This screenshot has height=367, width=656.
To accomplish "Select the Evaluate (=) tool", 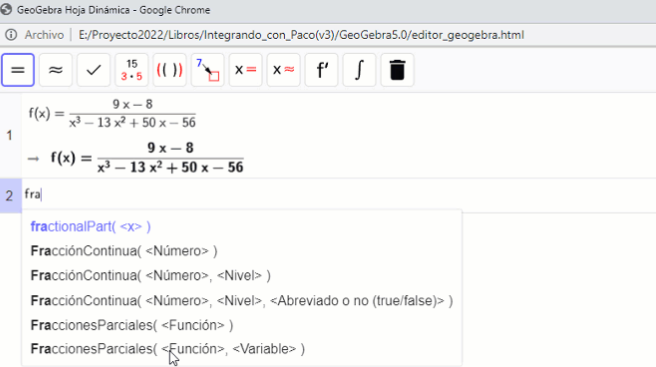I will (18, 70).
